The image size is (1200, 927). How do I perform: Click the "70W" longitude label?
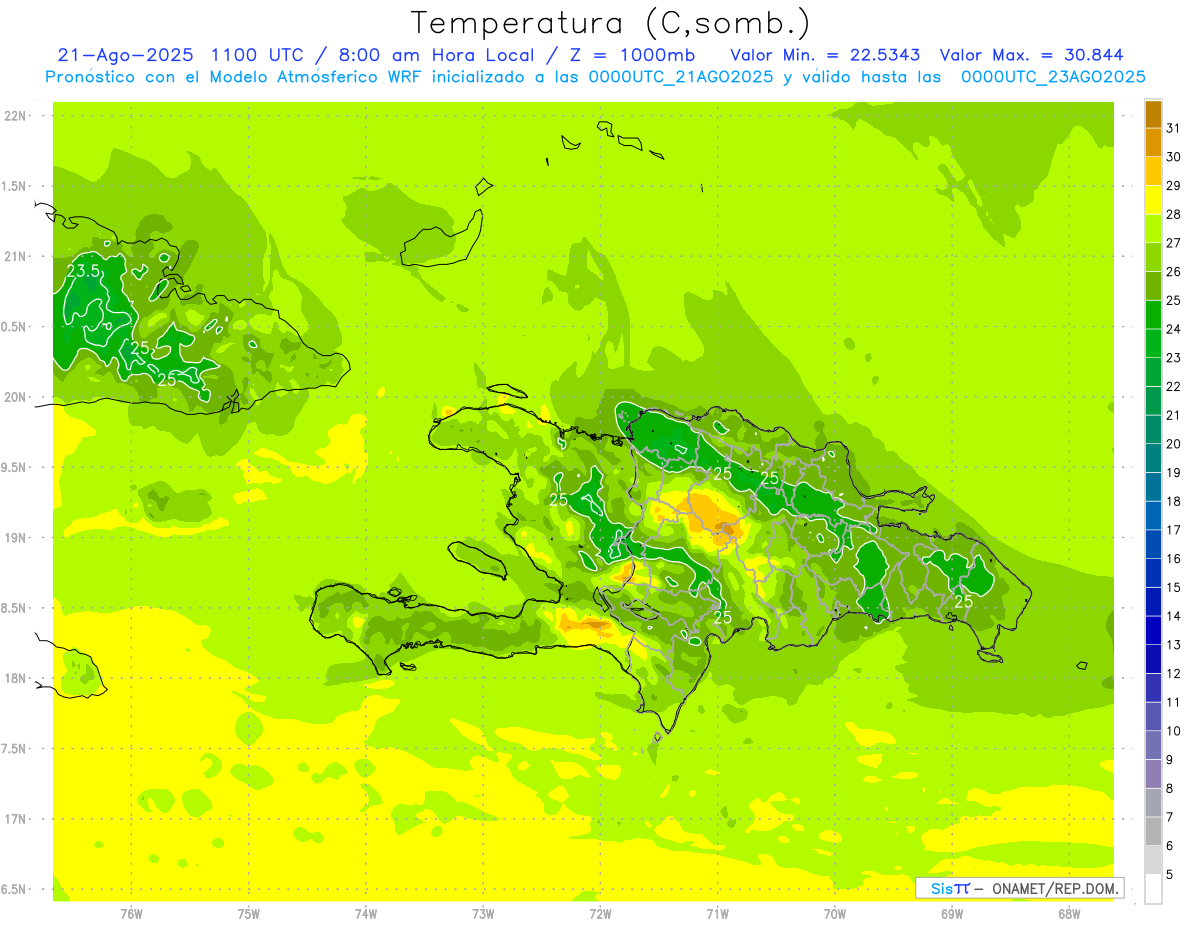pyautogui.click(x=835, y=914)
